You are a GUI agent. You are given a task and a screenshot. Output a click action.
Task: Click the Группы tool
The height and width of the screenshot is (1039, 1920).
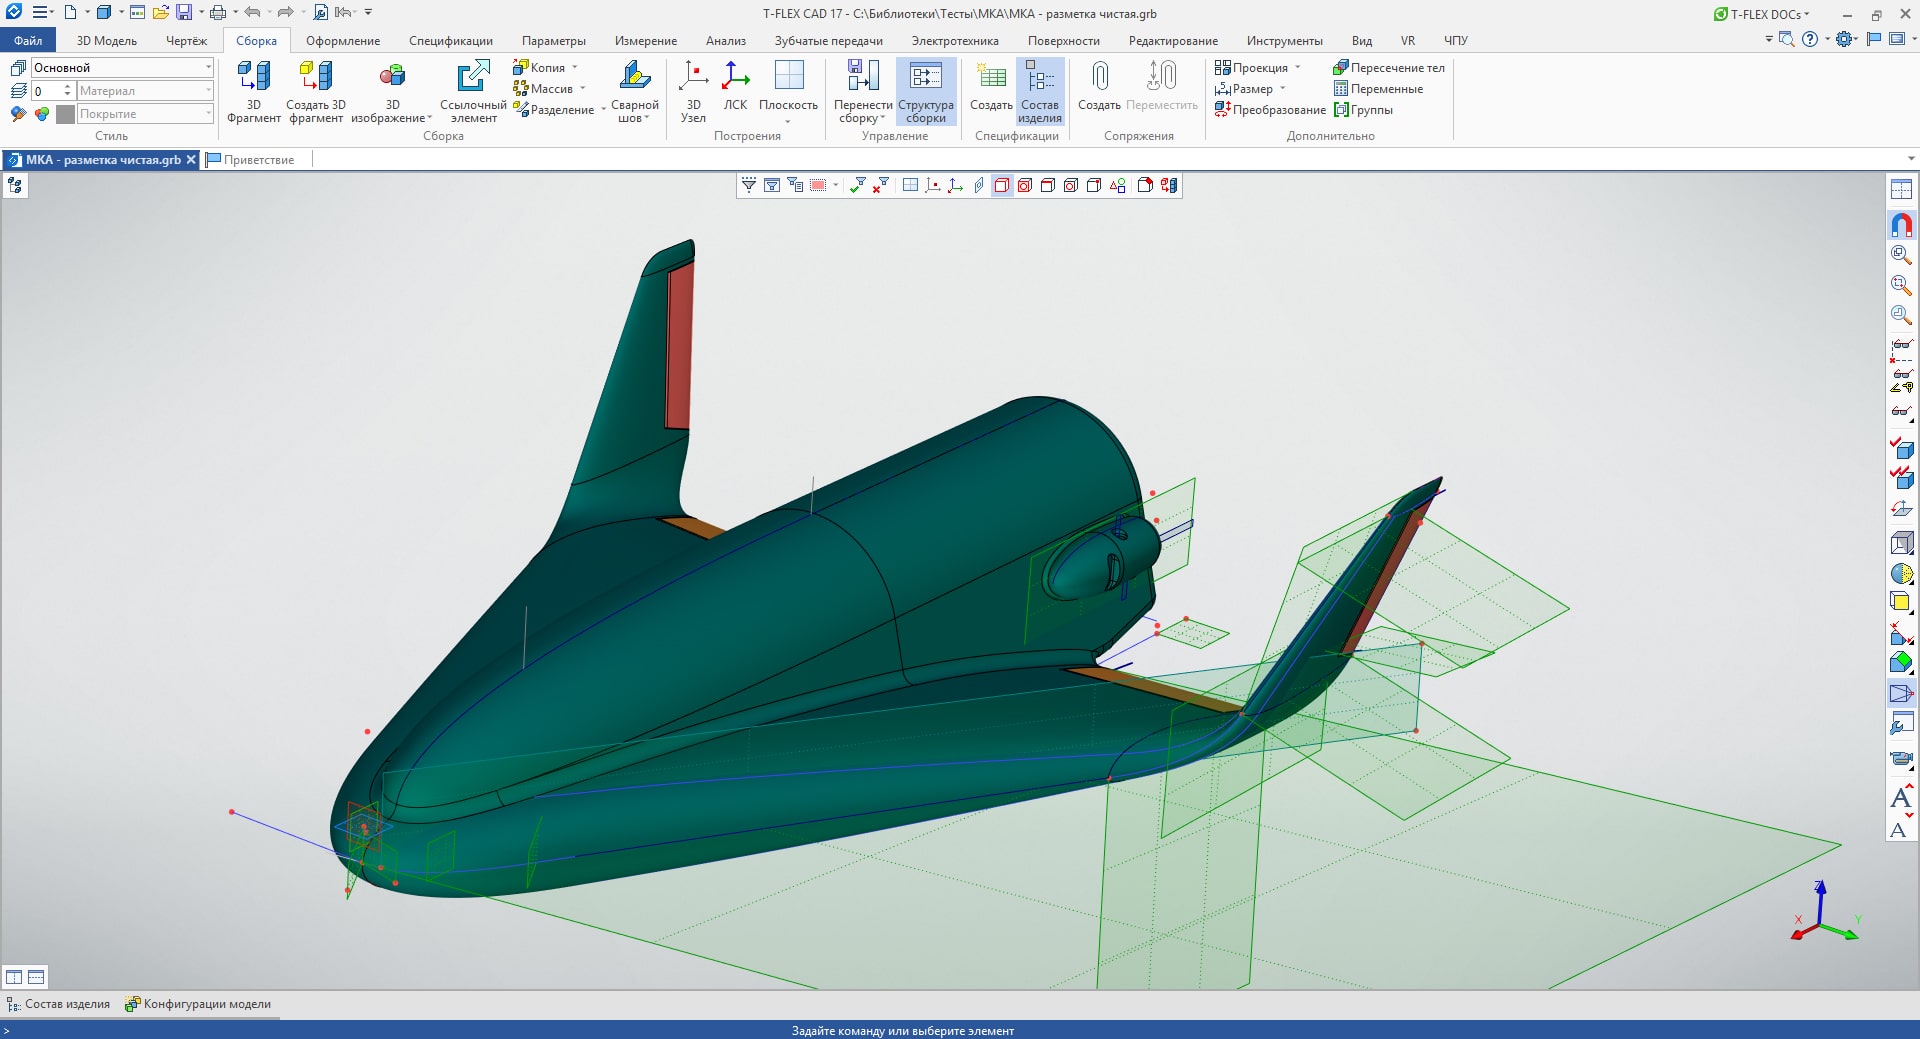1363,110
